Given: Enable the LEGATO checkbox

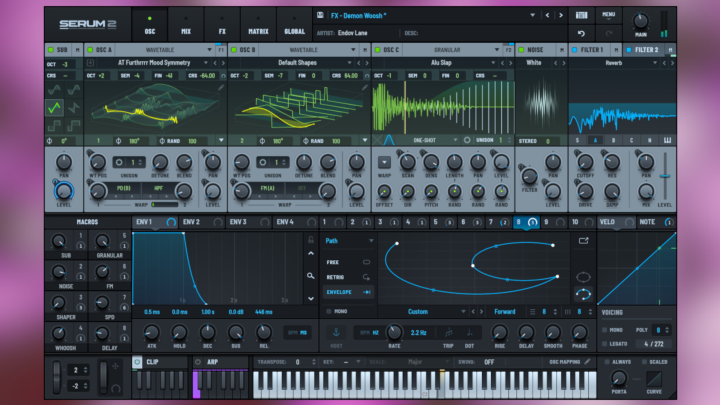Looking at the screenshot, I should [605, 343].
